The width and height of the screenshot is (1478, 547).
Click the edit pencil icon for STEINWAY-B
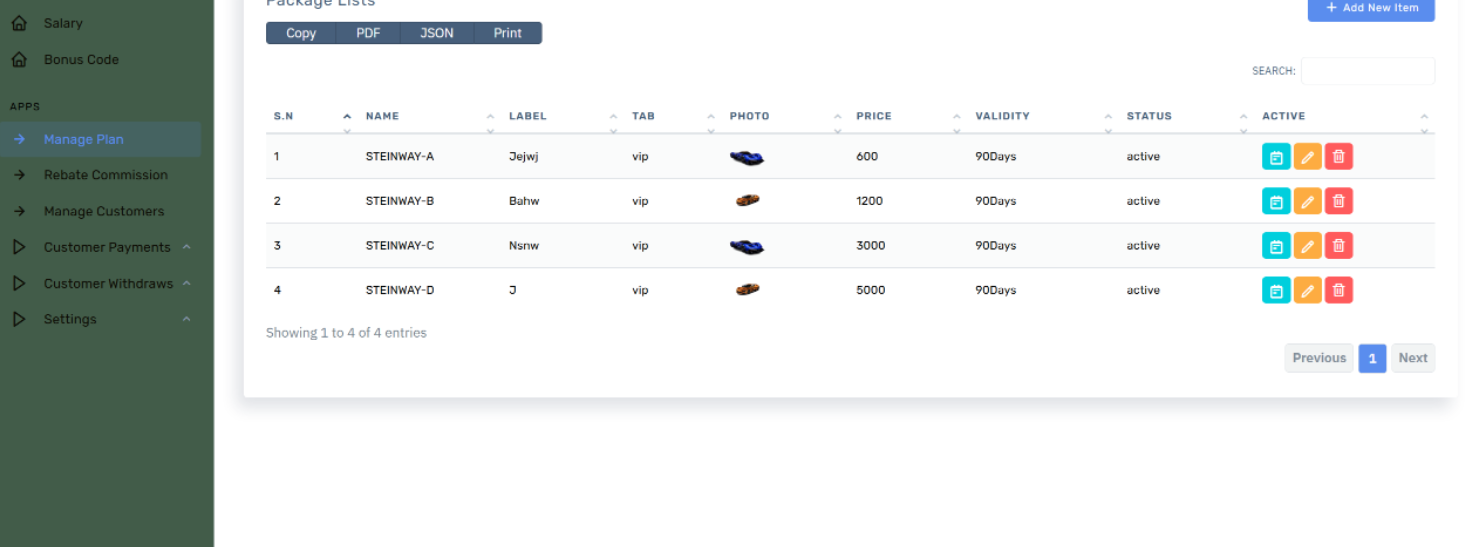(1307, 201)
